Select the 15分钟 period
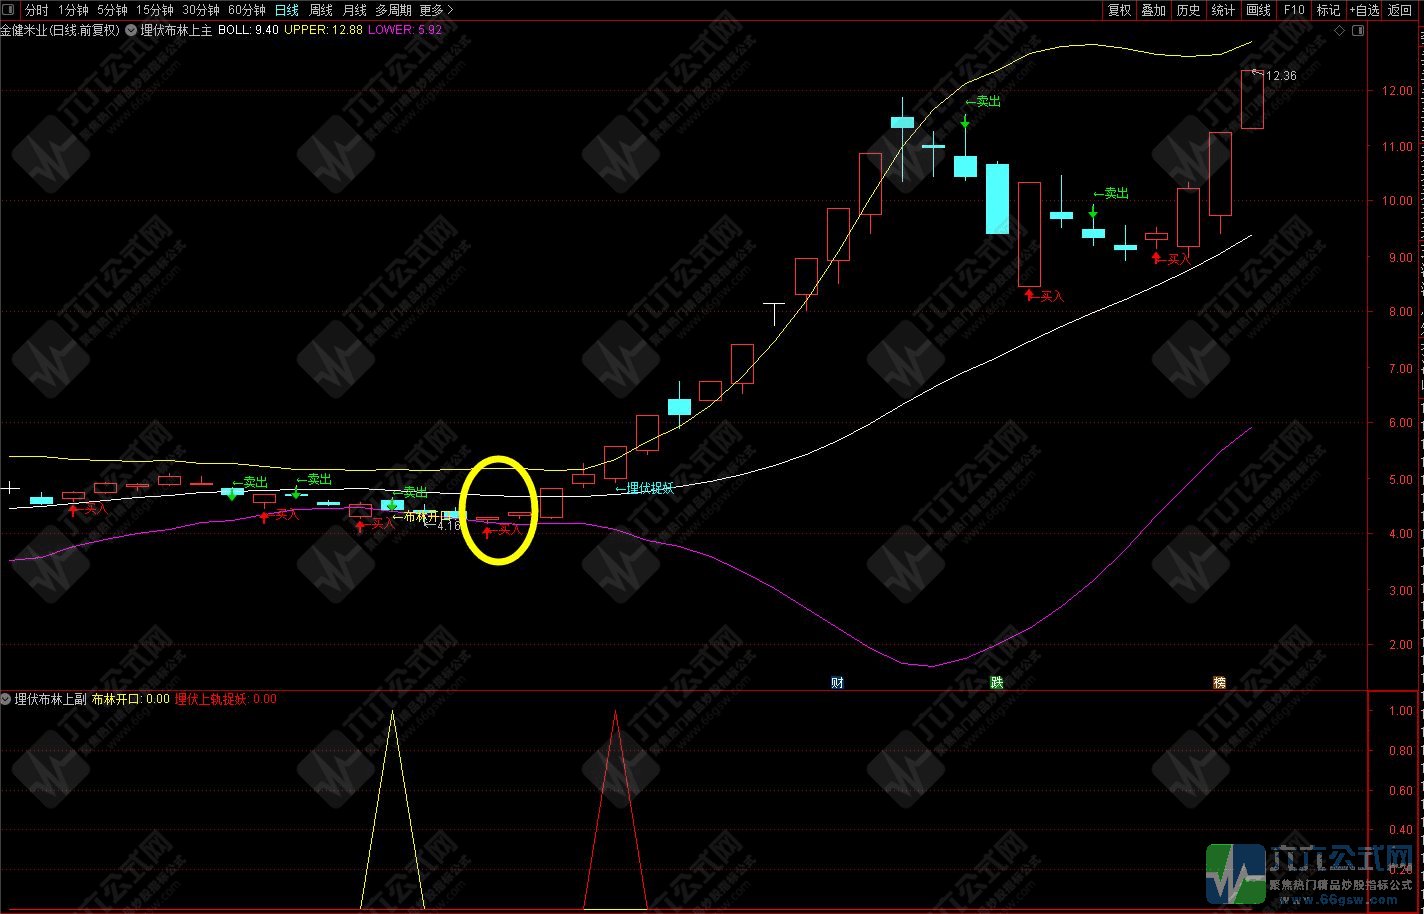 154,10
